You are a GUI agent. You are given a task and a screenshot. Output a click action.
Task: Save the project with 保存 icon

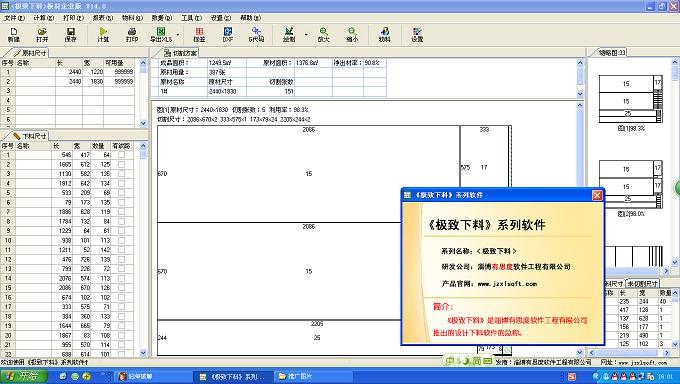tap(70, 35)
